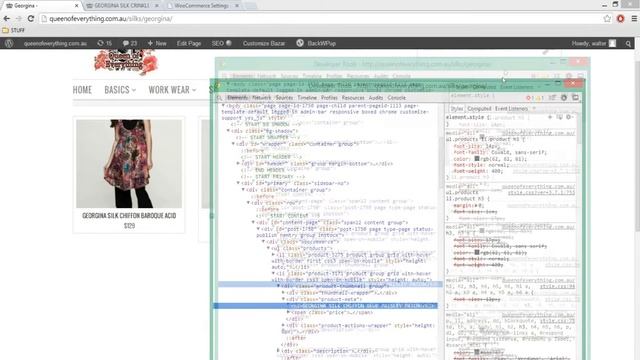Click the Queen of Everything logo
Image resolution: width=640 pixels, height=360 pixels.
pos(126,62)
